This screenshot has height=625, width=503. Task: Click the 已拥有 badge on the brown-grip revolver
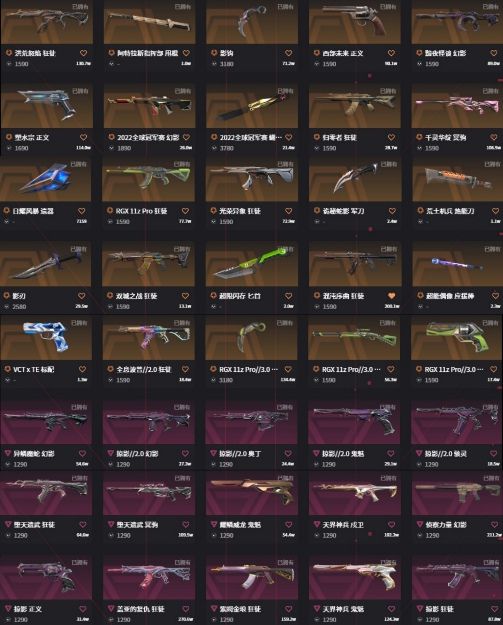[388, 7]
